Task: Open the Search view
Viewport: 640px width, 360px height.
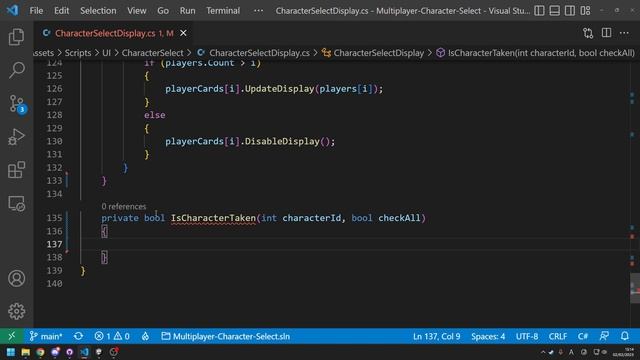Action: [16, 70]
